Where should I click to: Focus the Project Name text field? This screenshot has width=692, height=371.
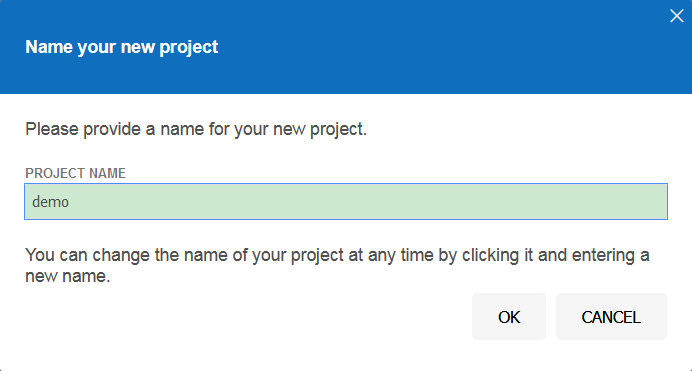tap(346, 202)
